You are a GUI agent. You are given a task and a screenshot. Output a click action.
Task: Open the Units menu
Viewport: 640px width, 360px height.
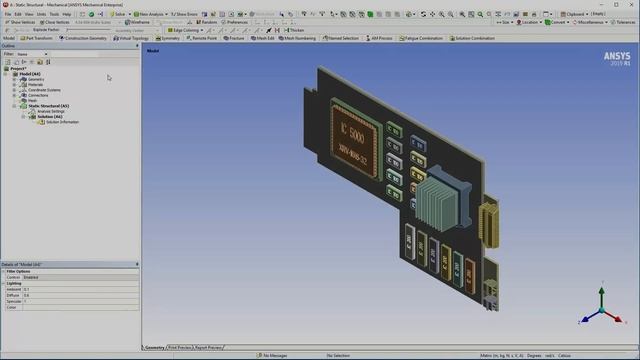(42, 14)
